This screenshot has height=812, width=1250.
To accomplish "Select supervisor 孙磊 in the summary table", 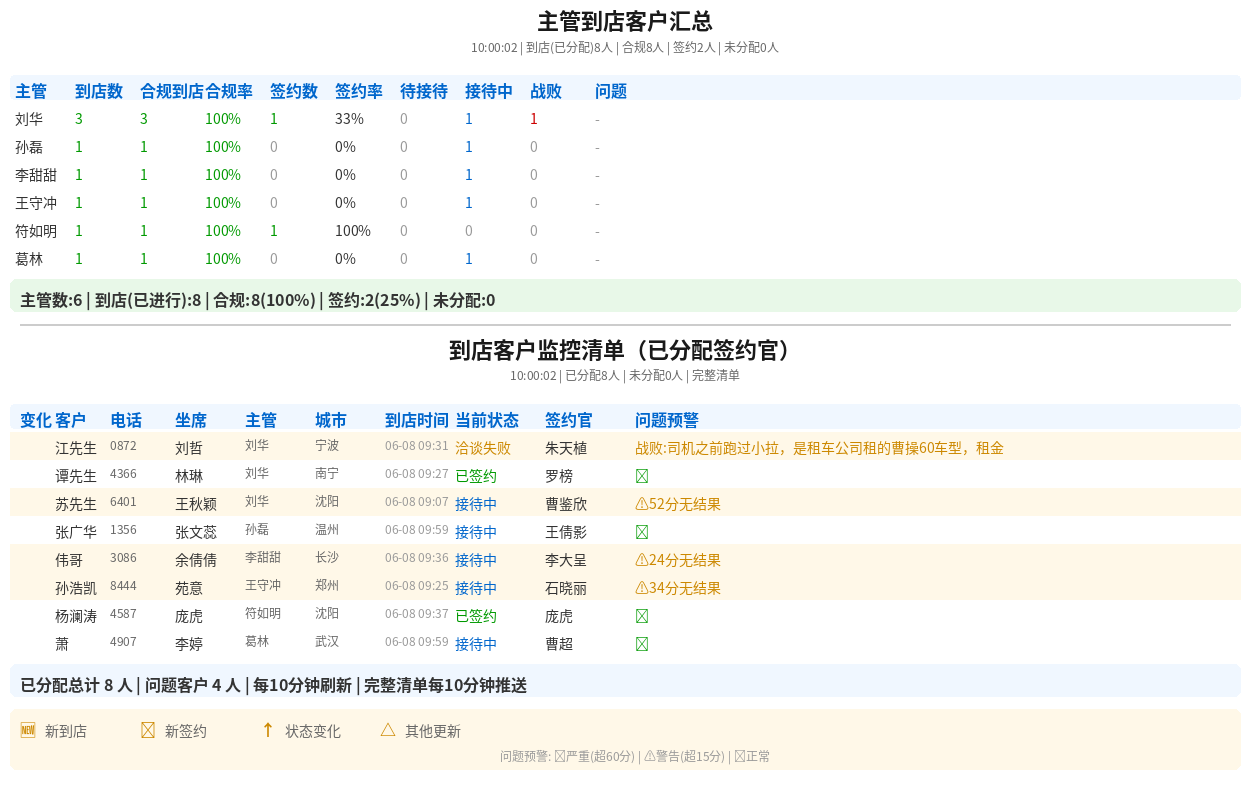I will pyautogui.click(x=29, y=147).
